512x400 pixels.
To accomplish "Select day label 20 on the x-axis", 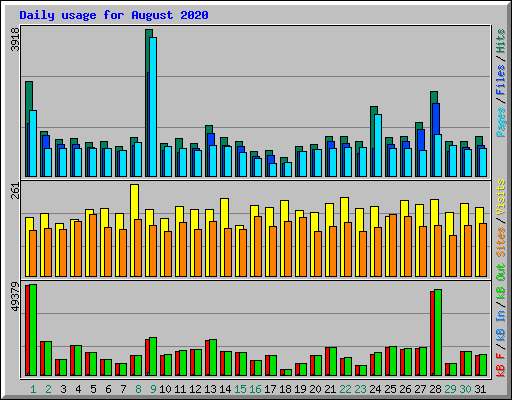I will point(315,389).
